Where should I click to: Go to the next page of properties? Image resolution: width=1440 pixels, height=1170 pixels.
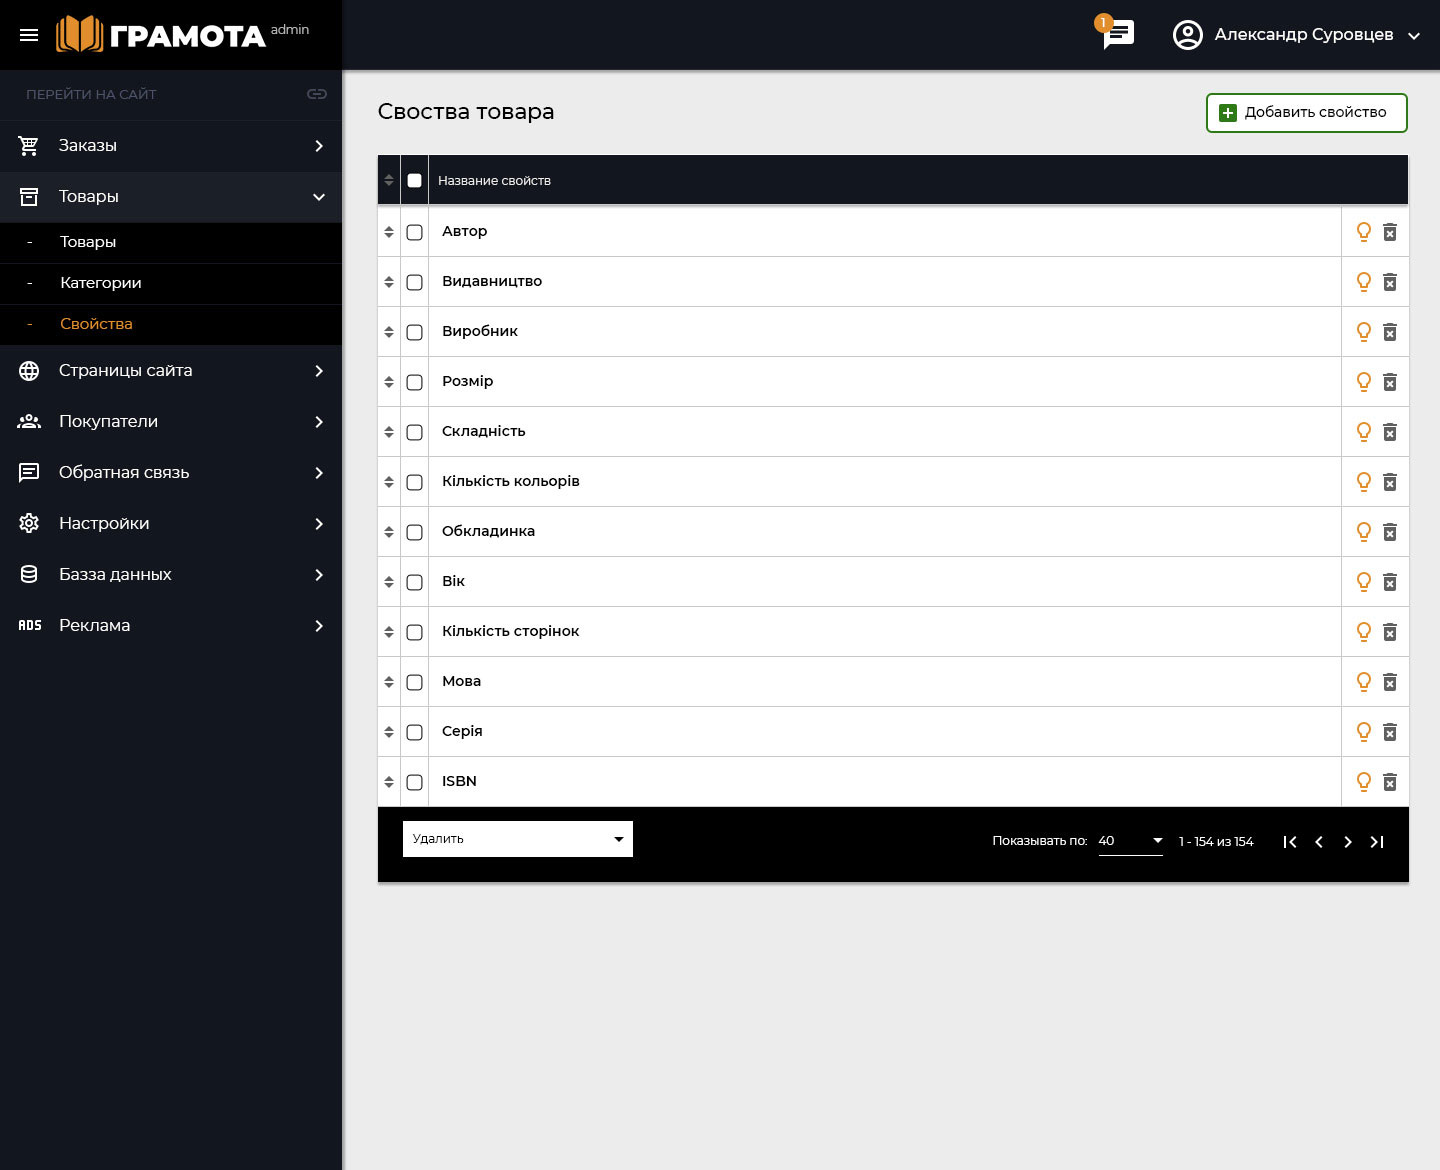[1348, 842]
